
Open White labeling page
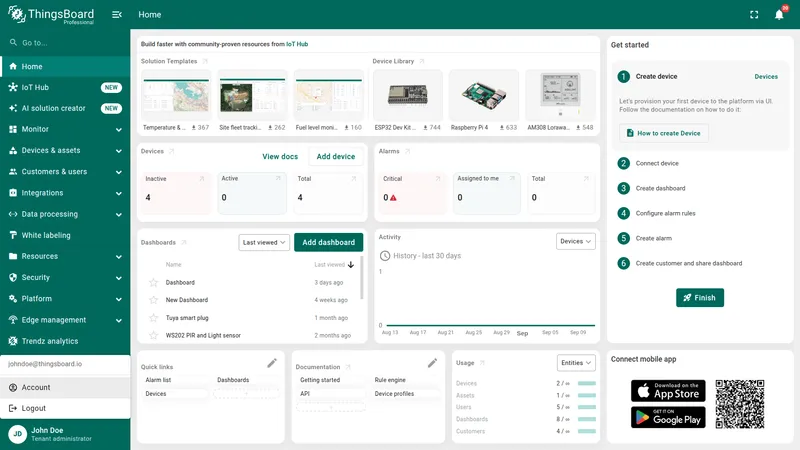(x=65, y=235)
